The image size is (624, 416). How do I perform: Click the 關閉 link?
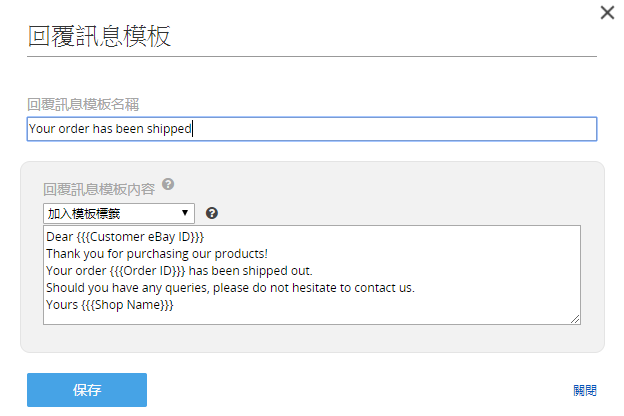click(x=585, y=391)
